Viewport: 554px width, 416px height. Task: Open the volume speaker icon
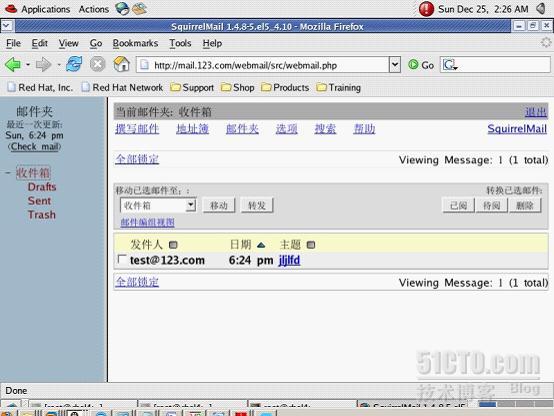coord(541,8)
